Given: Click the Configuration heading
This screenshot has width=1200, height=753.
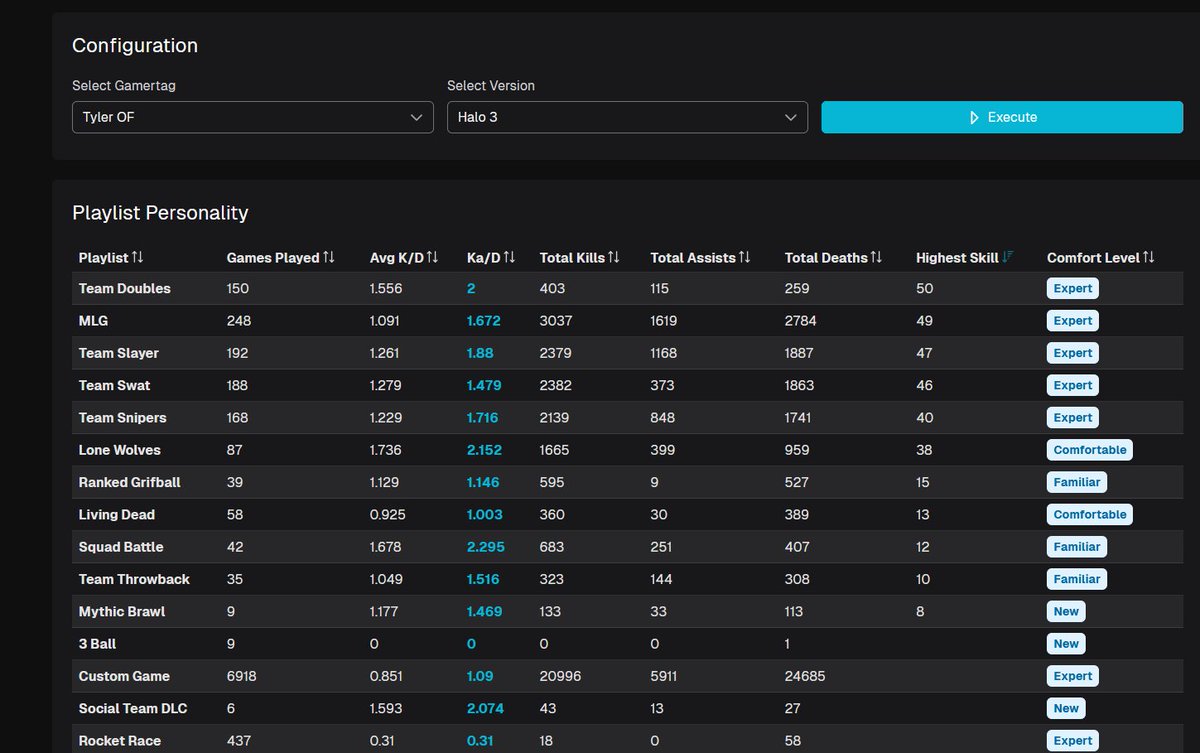Looking at the screenshot, I should pyautogui.click(x=135, y=46).
